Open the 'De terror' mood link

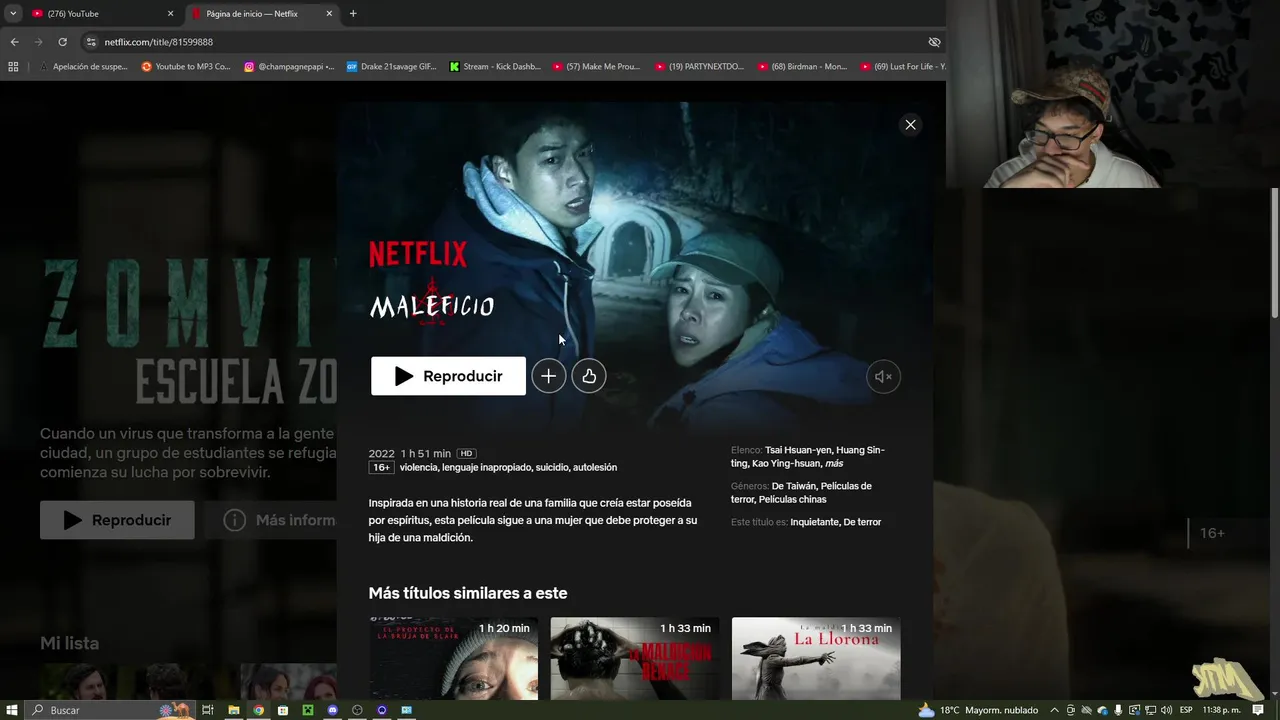pos(862,522)
